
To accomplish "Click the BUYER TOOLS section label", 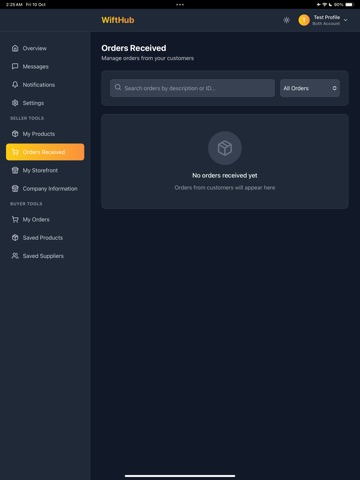I will tap(26, 204).
